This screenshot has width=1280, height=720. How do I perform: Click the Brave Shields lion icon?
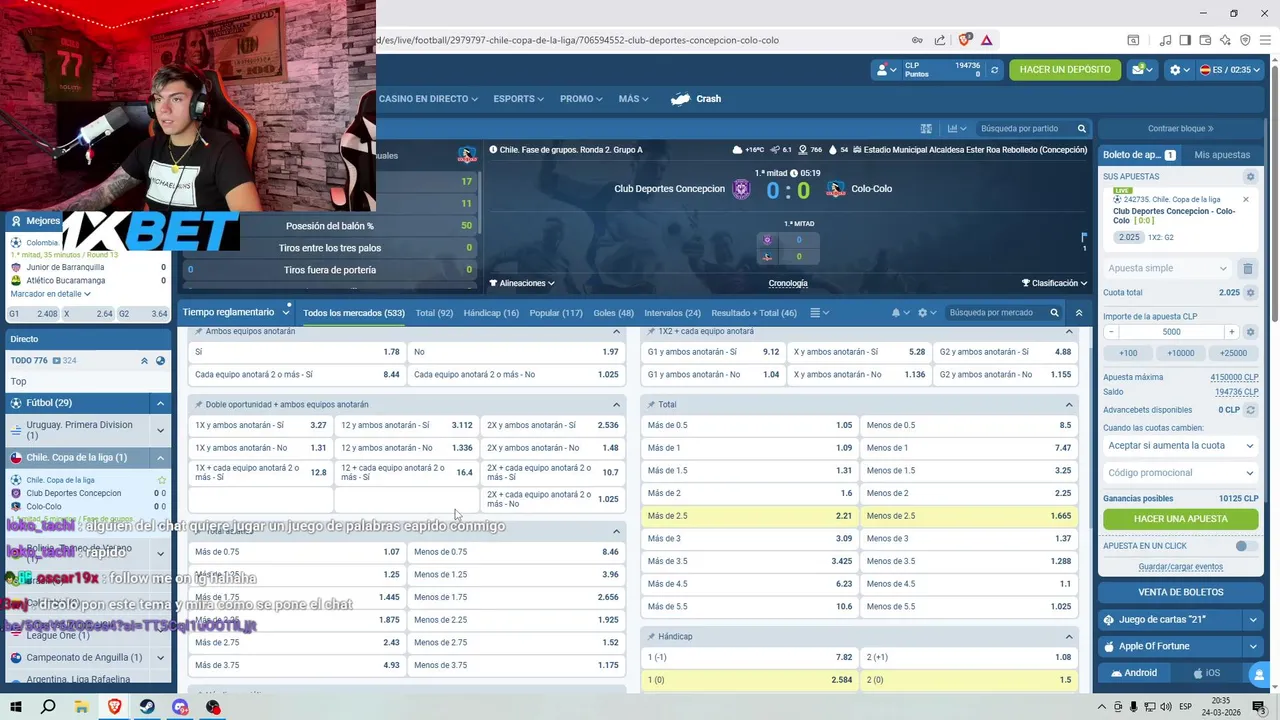pyautogui.click(x=965, y=40)
